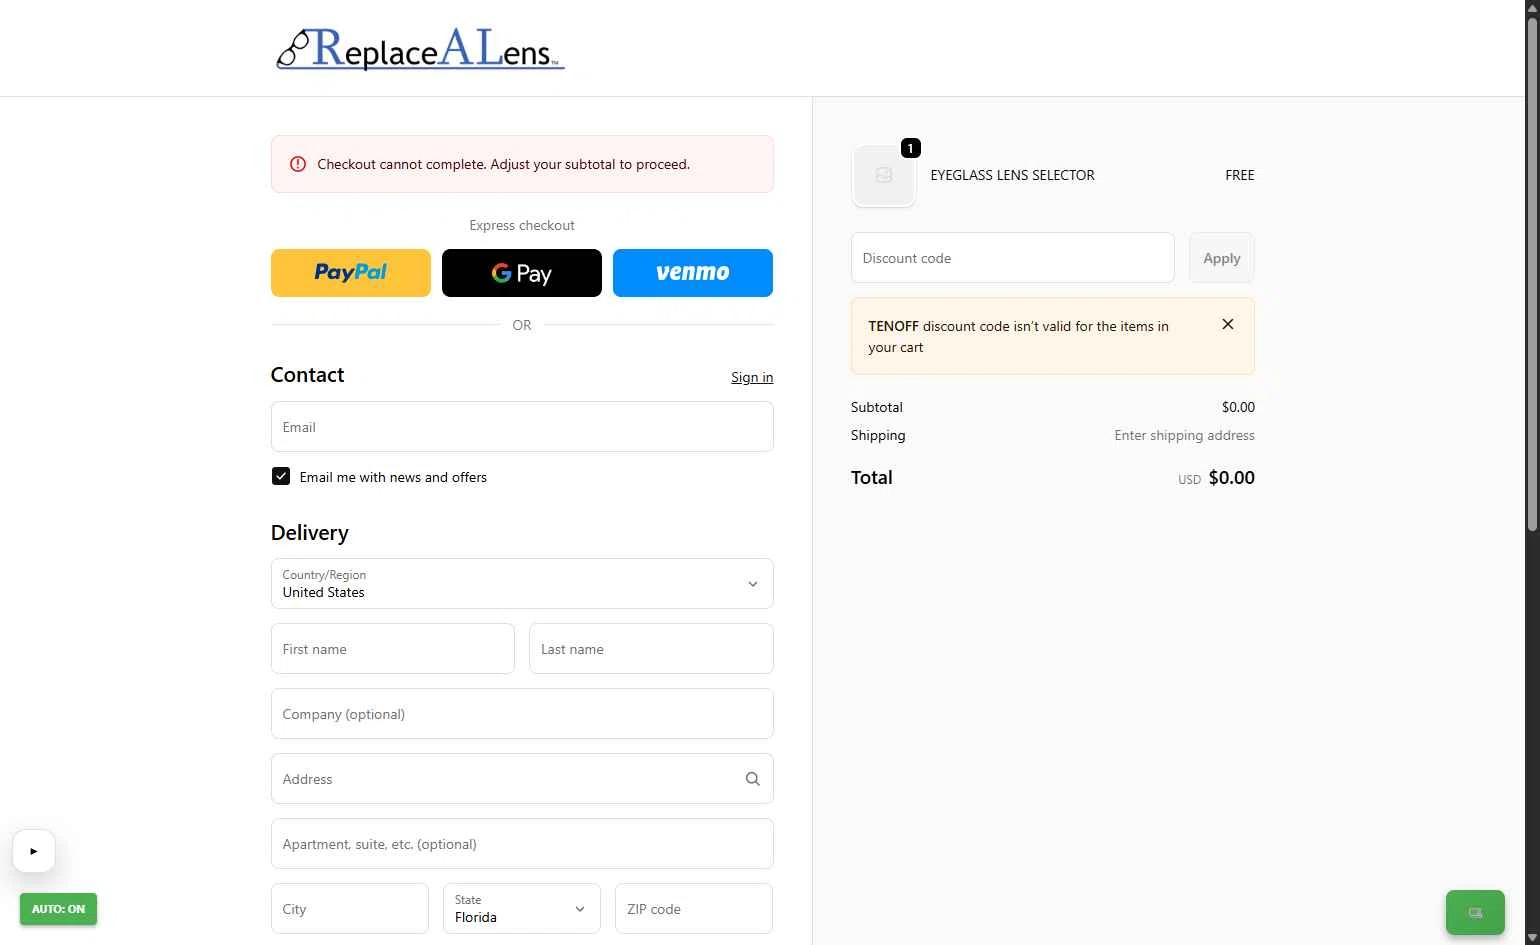Image resolution: width=1540 pixels, height=945 pixels.
Task: Focus the Discount code field
Action: (1013, 258)
